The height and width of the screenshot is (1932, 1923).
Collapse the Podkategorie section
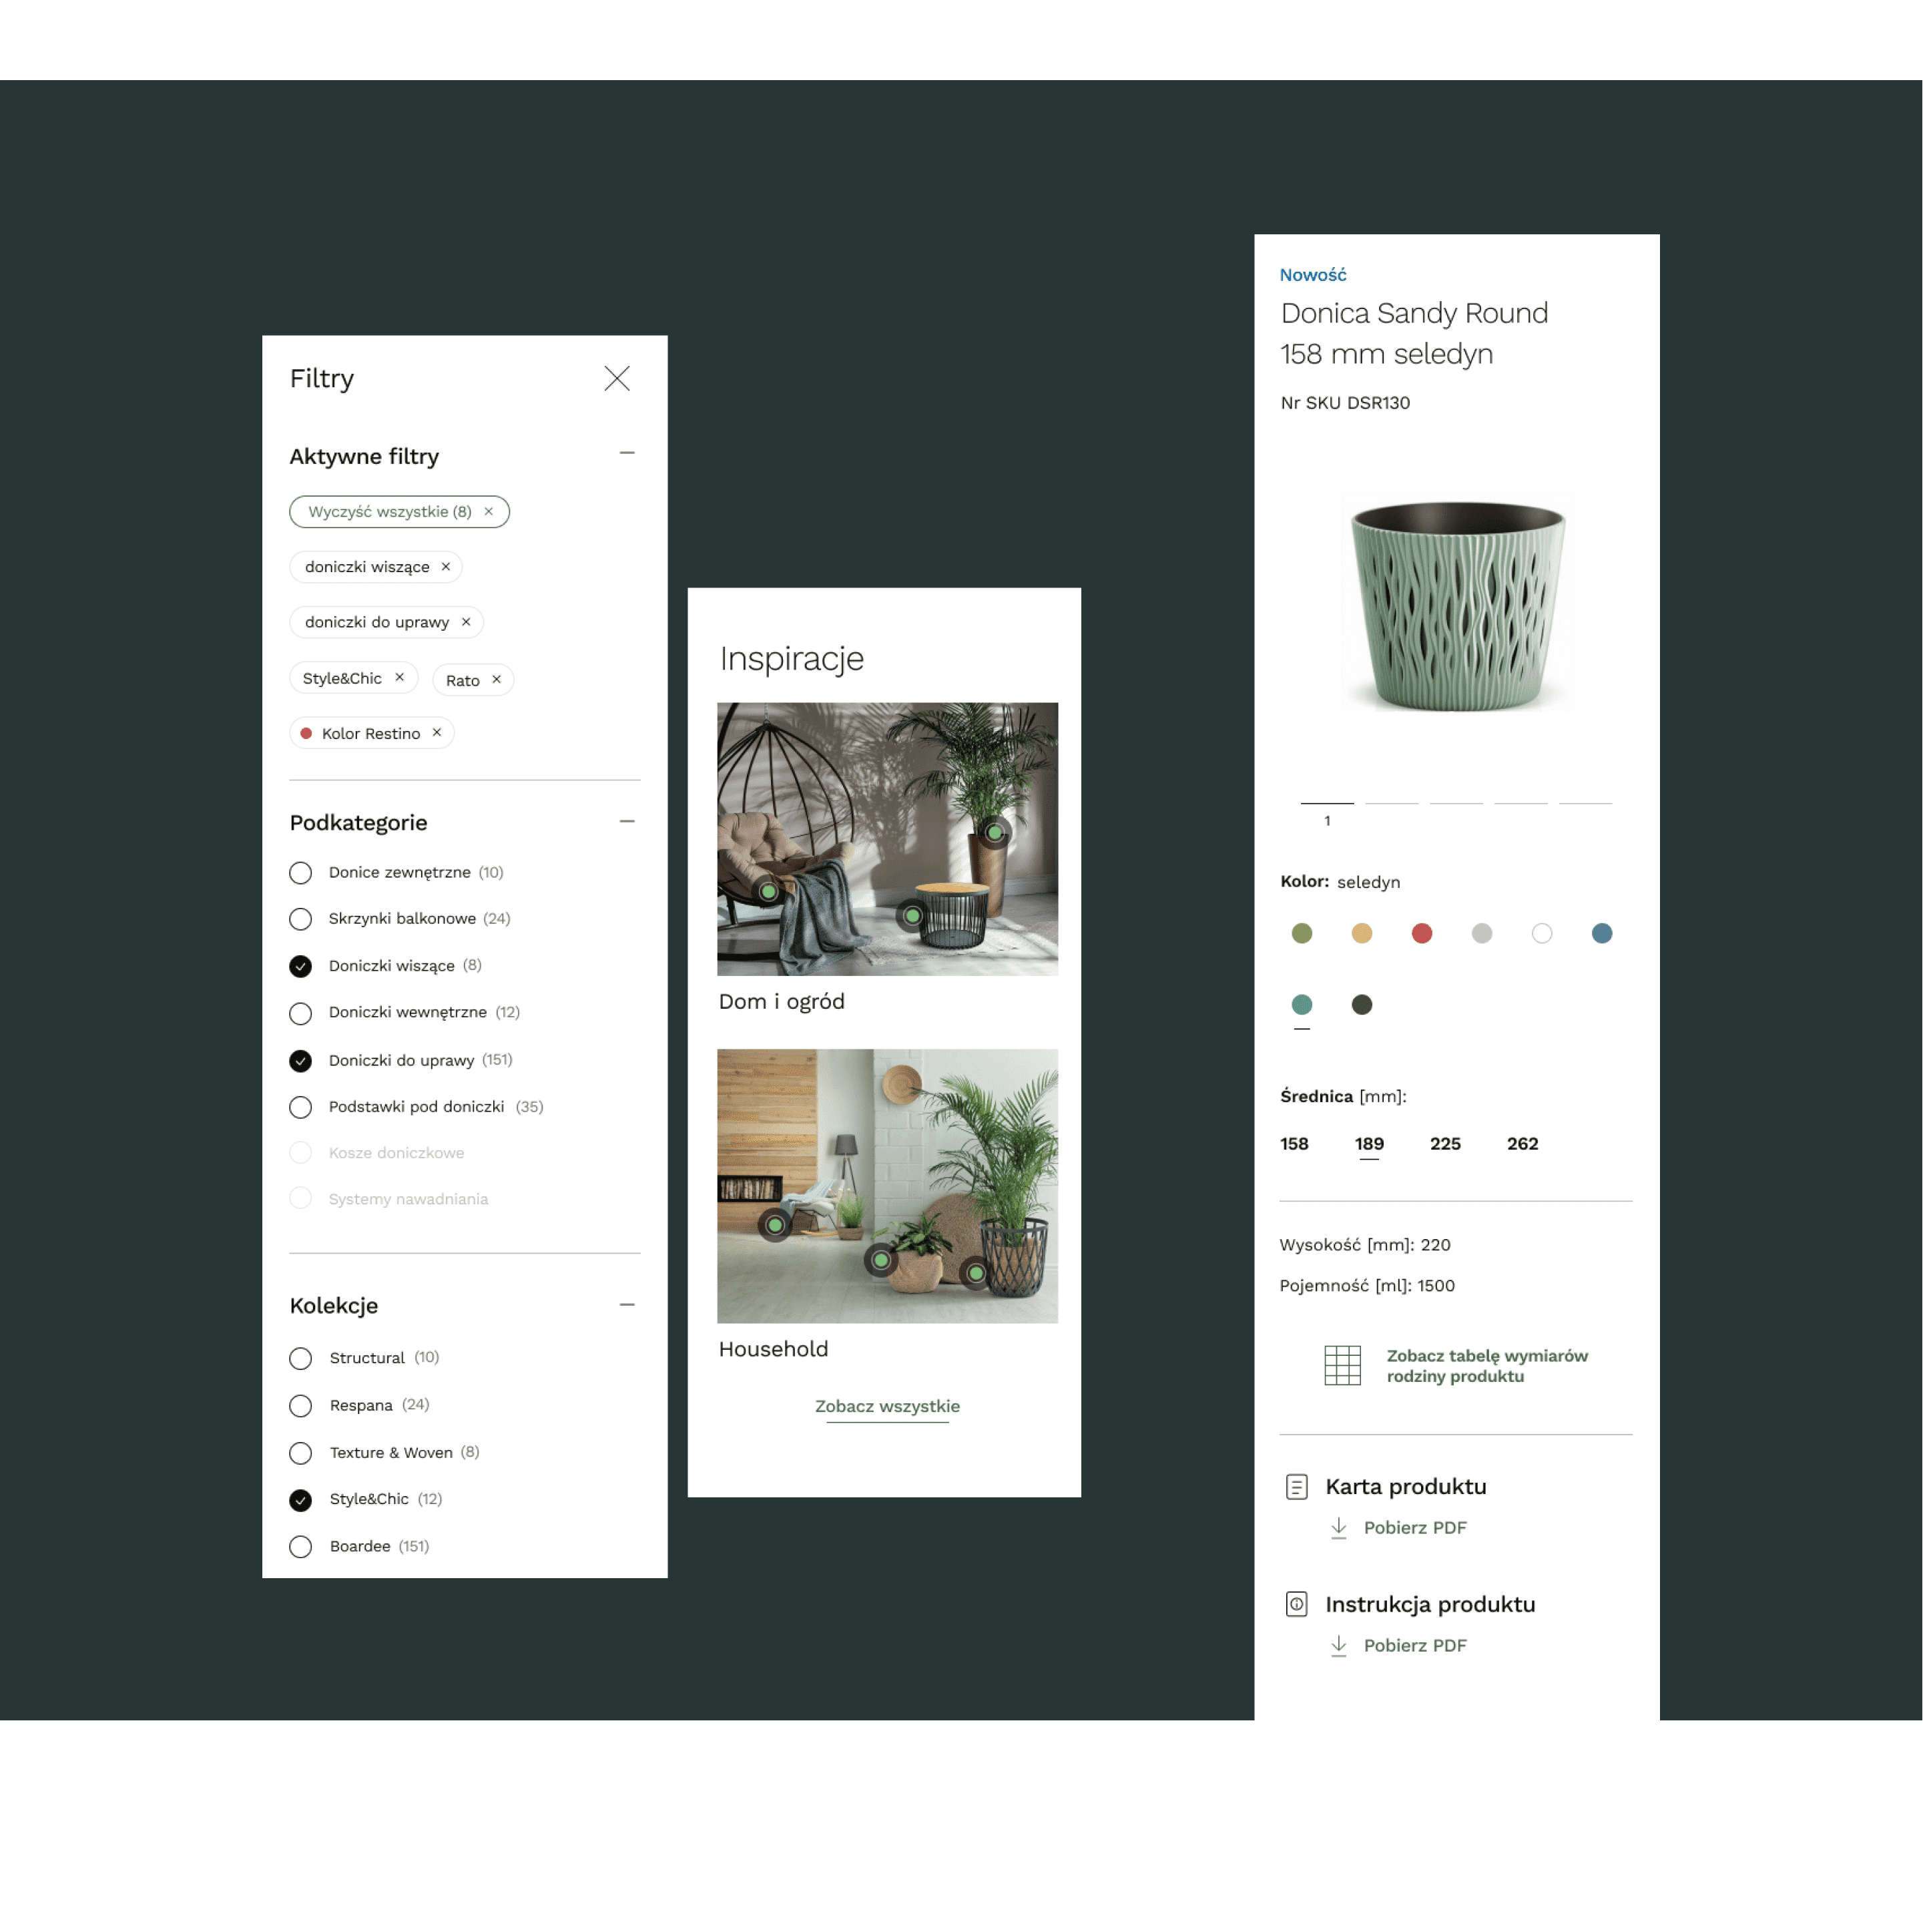(627, 821)
